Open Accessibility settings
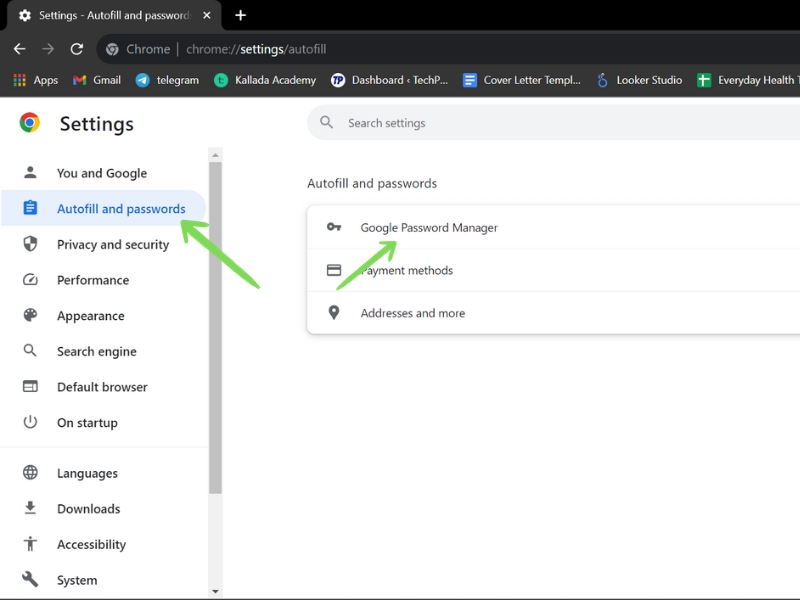 pyautogui.click(x=105, y=544)
